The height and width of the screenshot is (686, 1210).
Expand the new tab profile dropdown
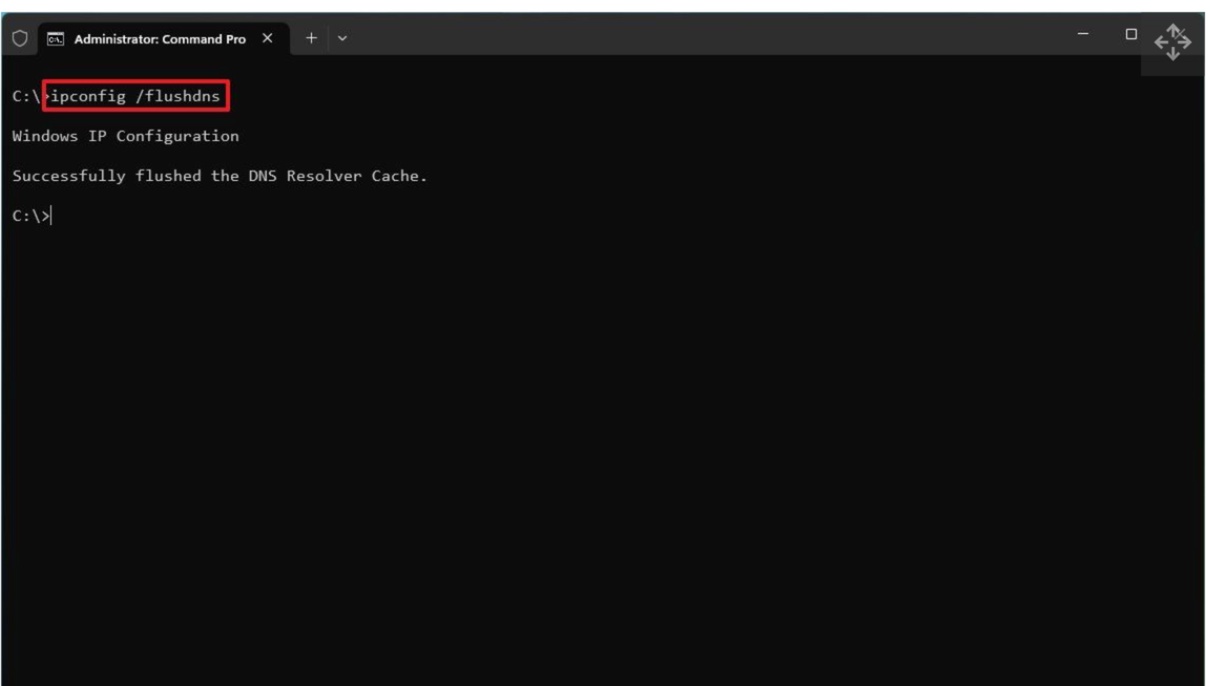click(343, 38)
